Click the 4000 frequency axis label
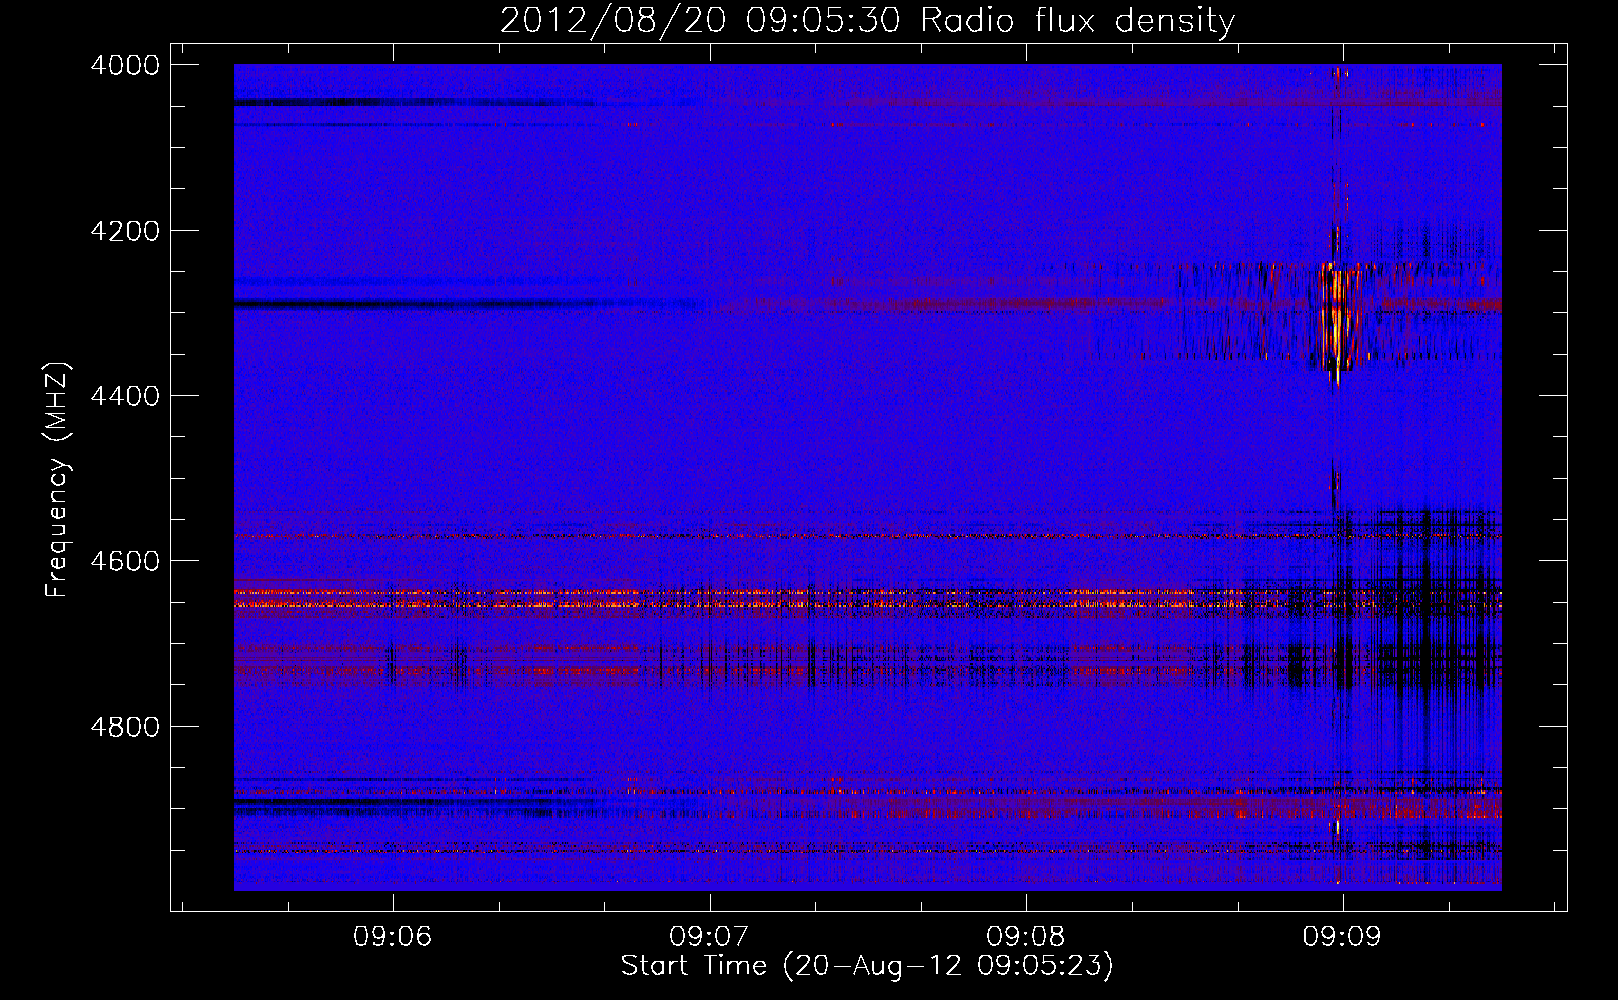Screen dimensions: 1618x1000 (125, 65)
